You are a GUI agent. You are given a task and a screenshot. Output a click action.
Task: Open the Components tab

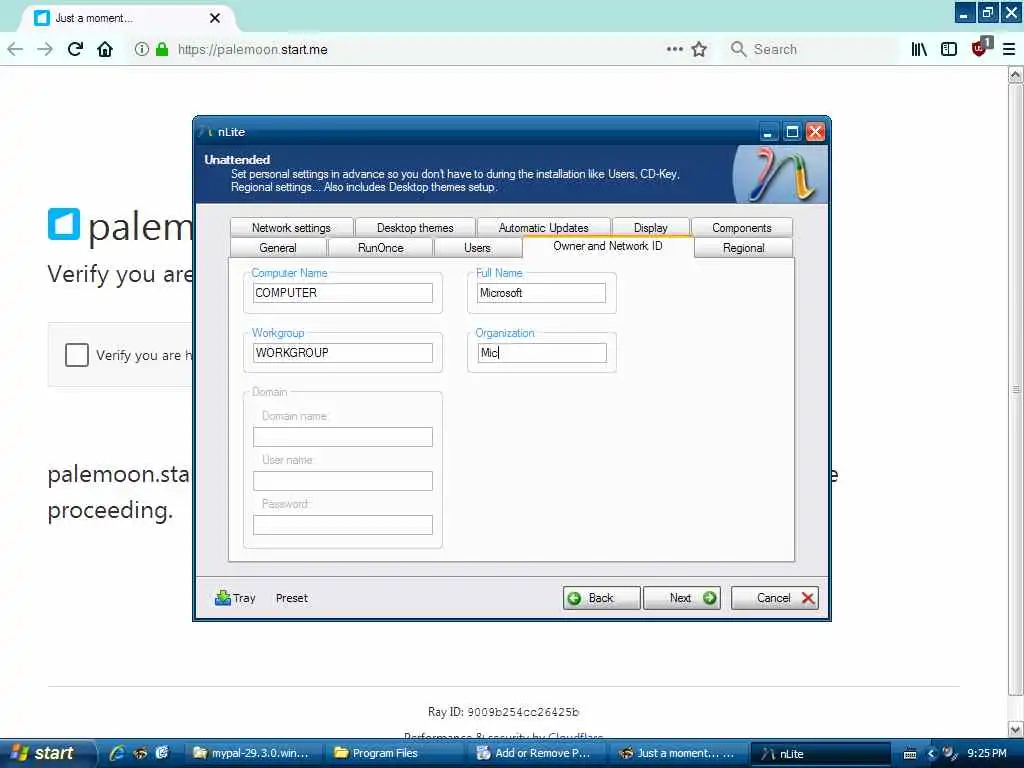(x=742, y=227)
